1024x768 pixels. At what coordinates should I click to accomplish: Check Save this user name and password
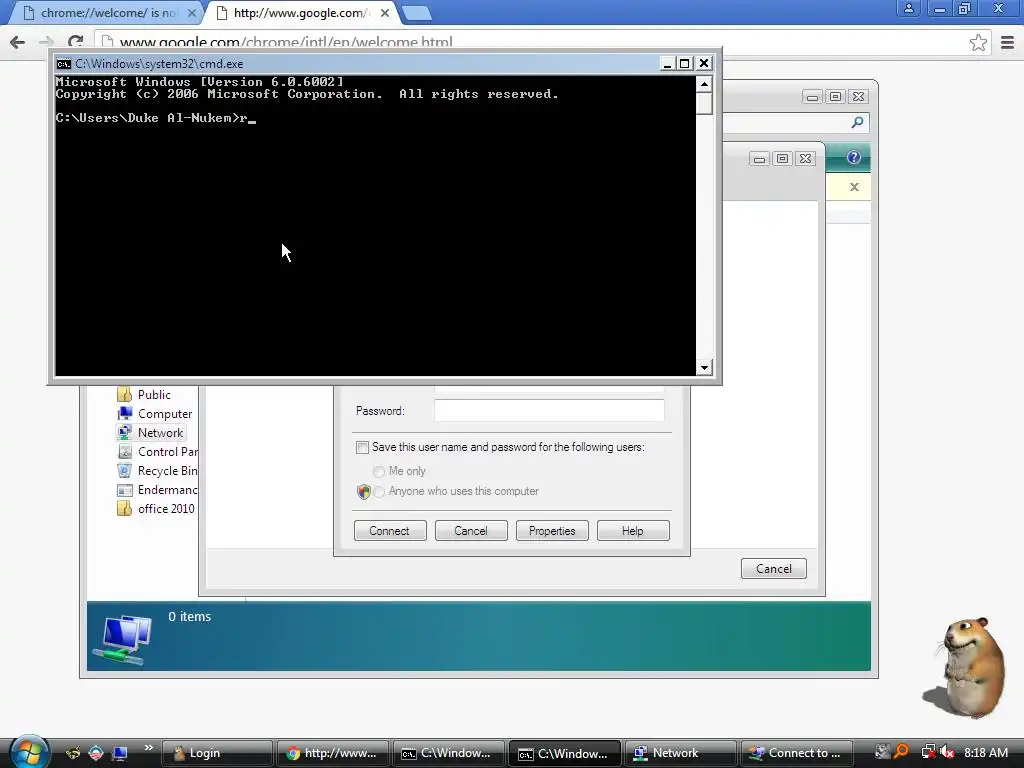(362, 447)
